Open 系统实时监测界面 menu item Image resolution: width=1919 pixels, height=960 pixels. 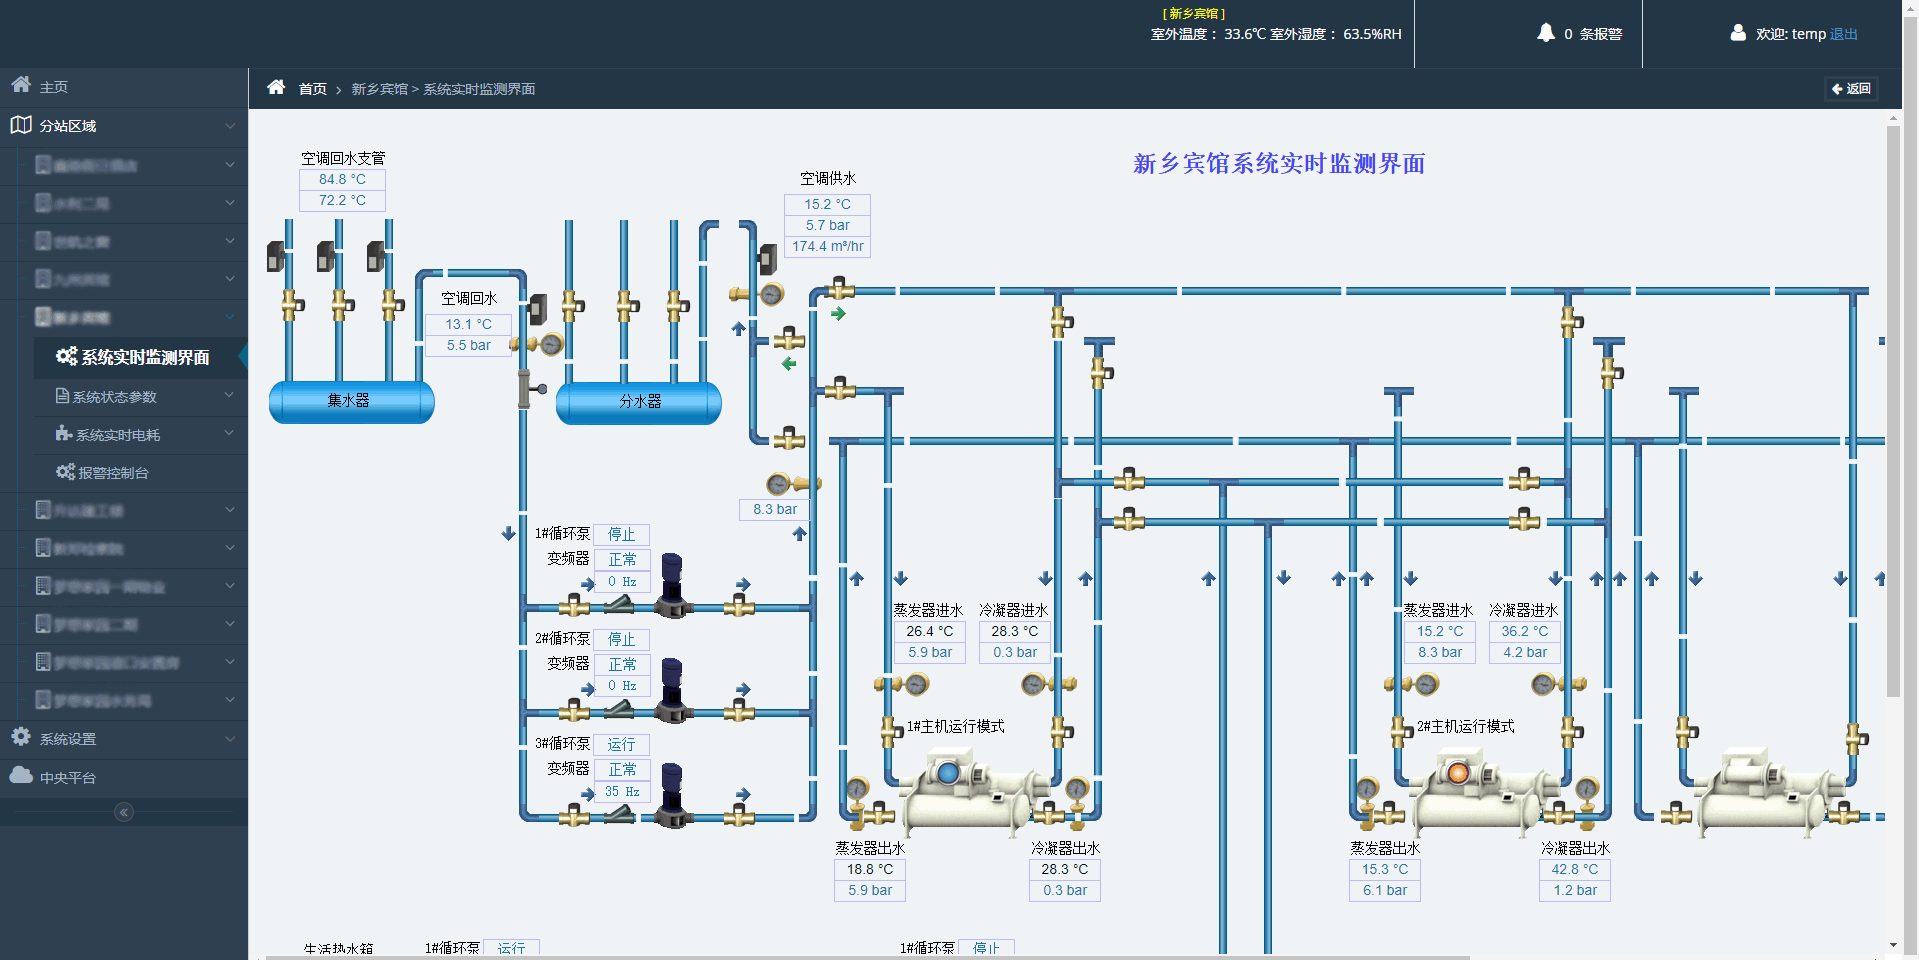[141, 357]
